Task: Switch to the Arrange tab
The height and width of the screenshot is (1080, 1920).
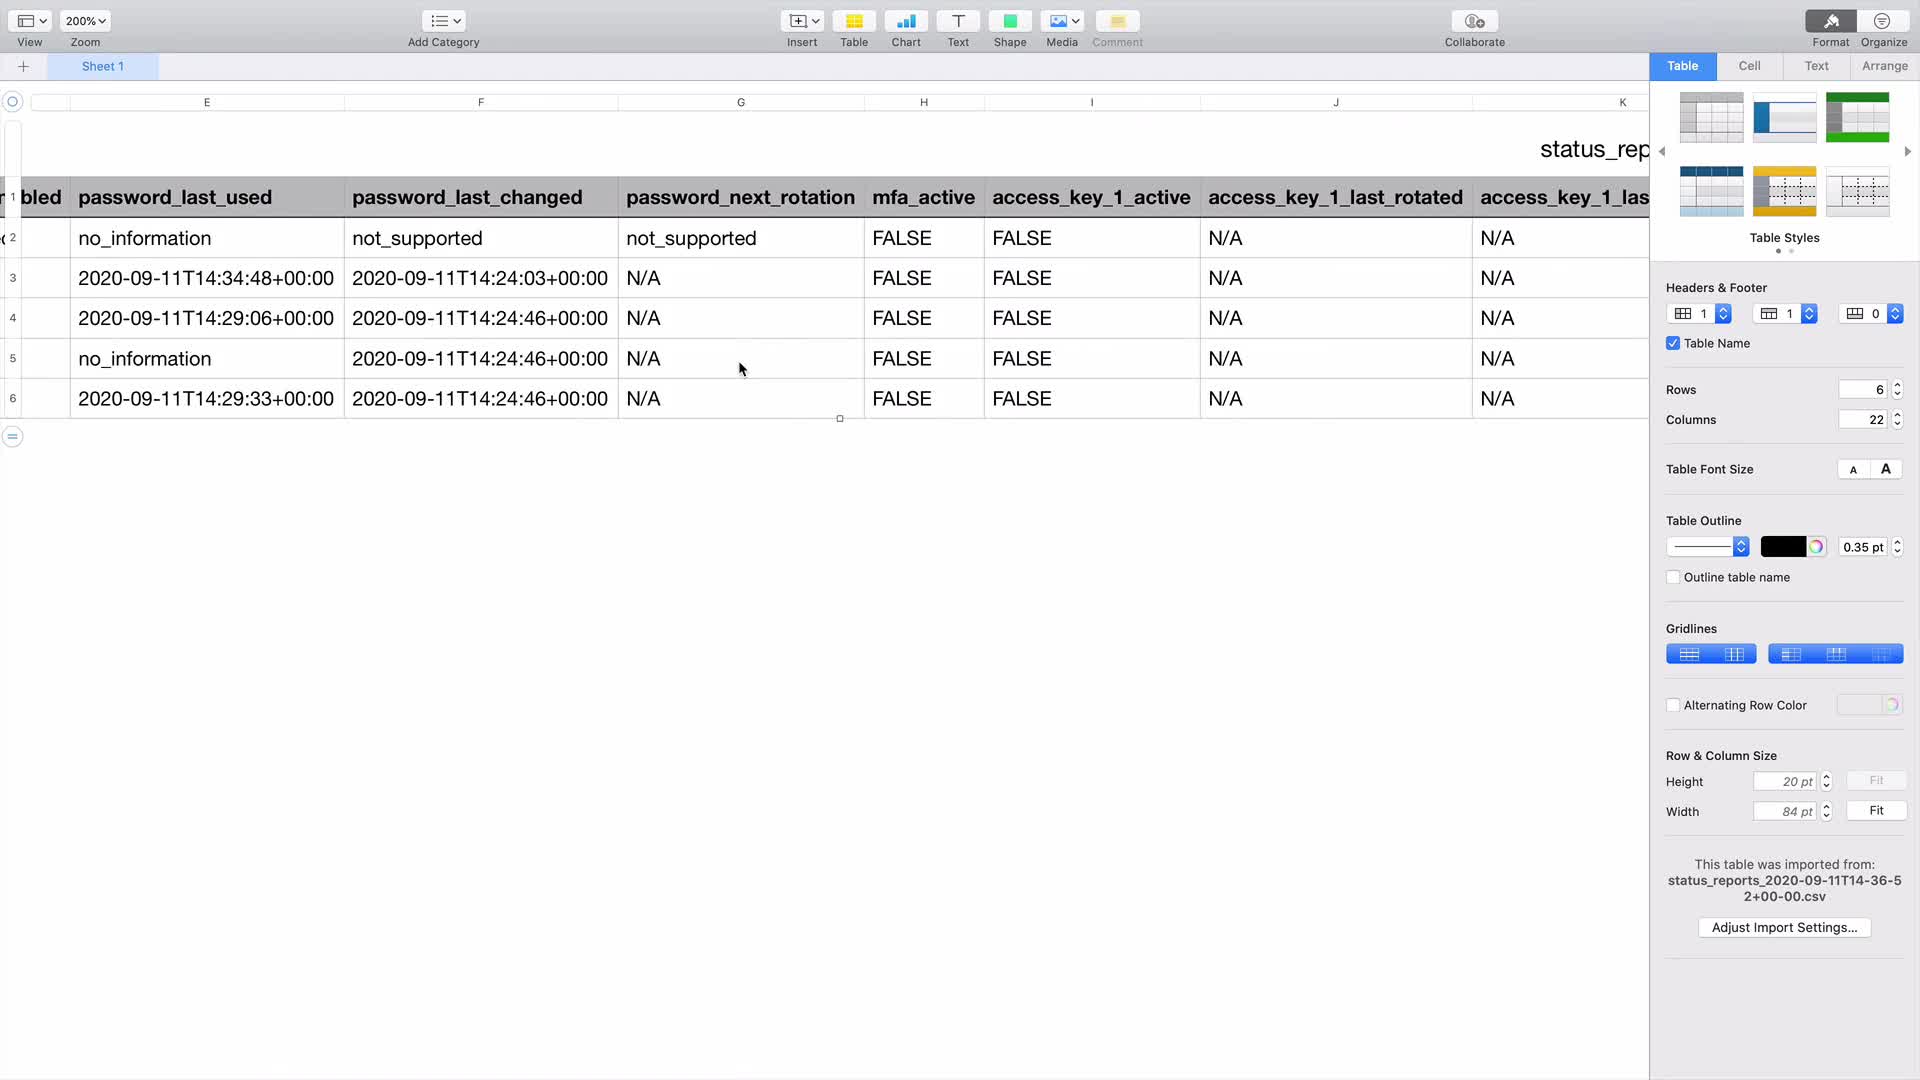Action: (x=1884, y=66)
